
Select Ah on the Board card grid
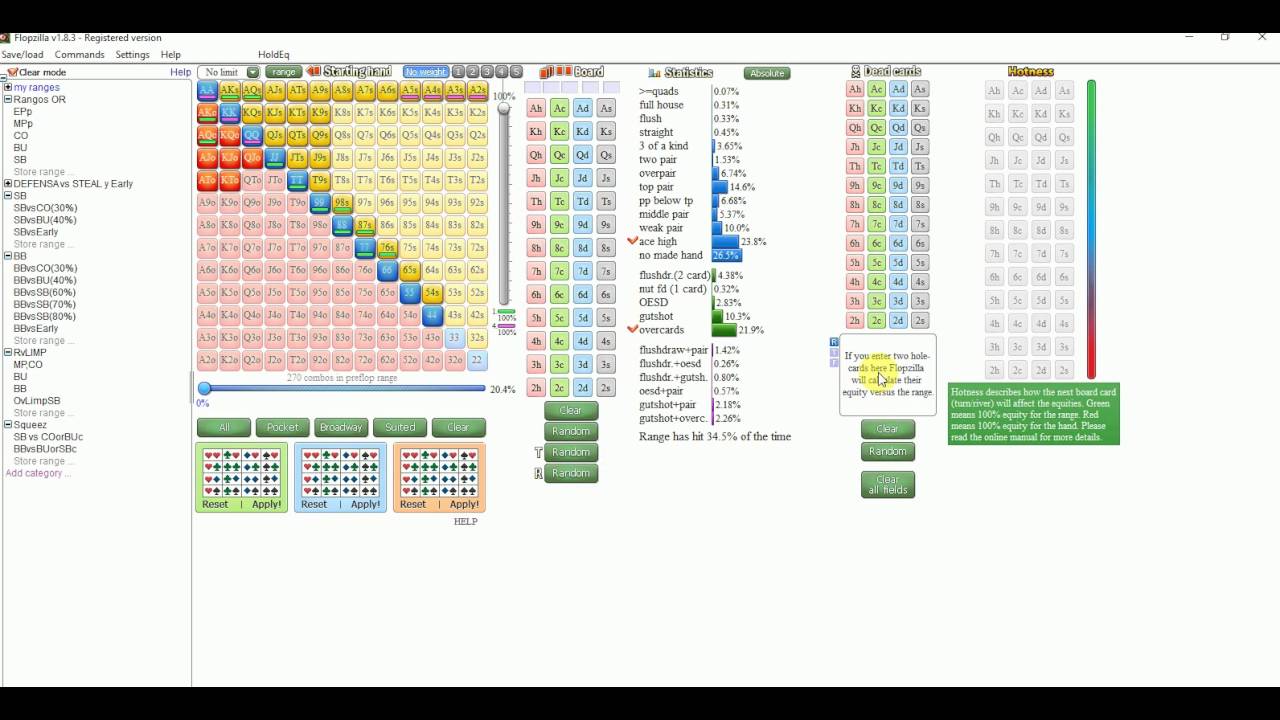pyautogui.click(x=536, y=108)
